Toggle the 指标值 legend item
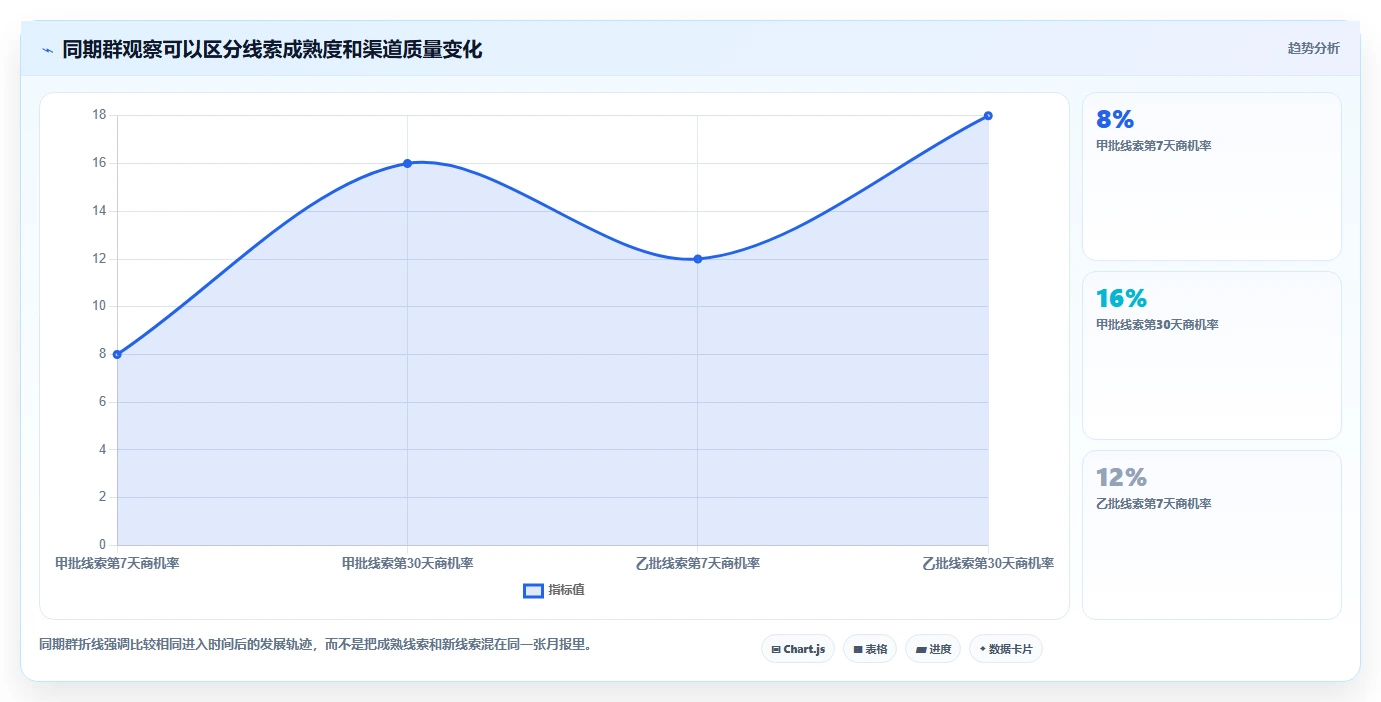The width and height of the screenshot is (1381, 702). click(554, 590)
